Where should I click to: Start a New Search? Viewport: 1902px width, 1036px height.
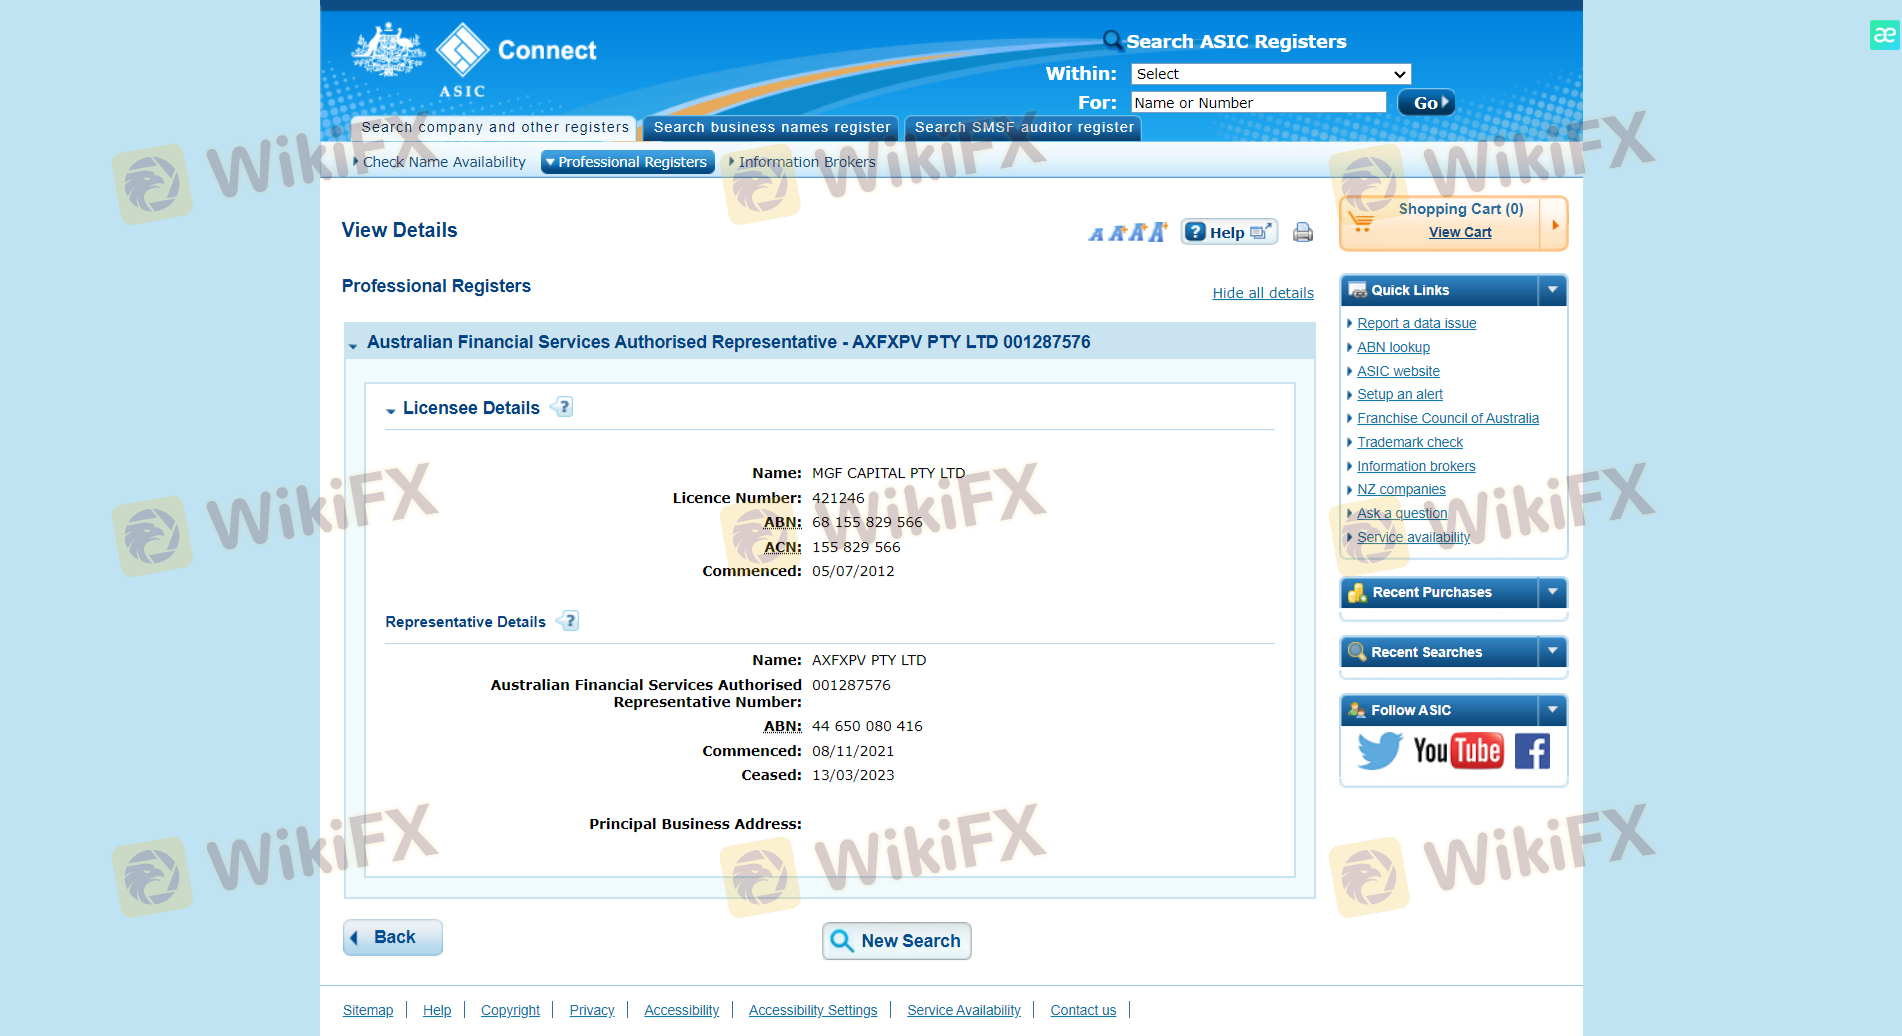(897, 941)
